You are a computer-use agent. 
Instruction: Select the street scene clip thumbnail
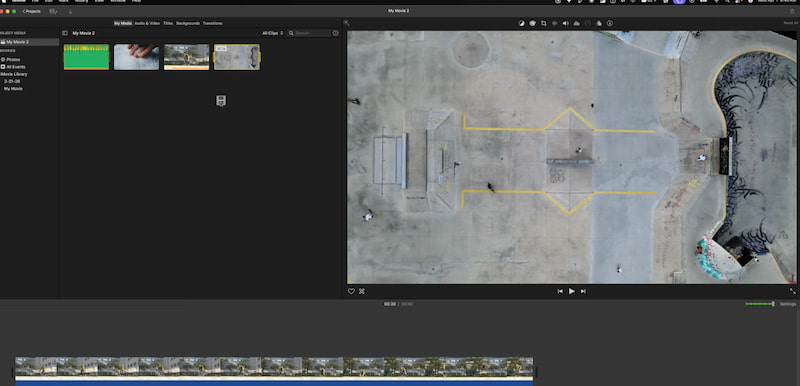point(186,57)
